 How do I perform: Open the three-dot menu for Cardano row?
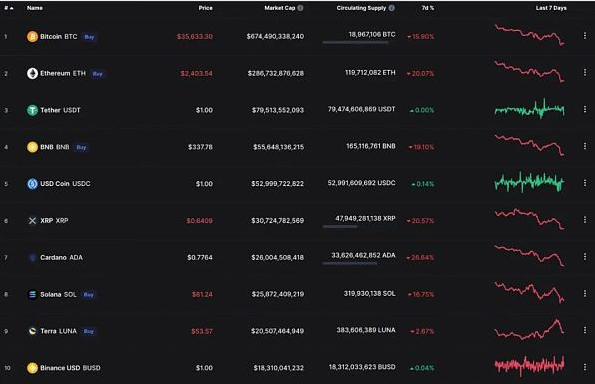coord(584,257)
